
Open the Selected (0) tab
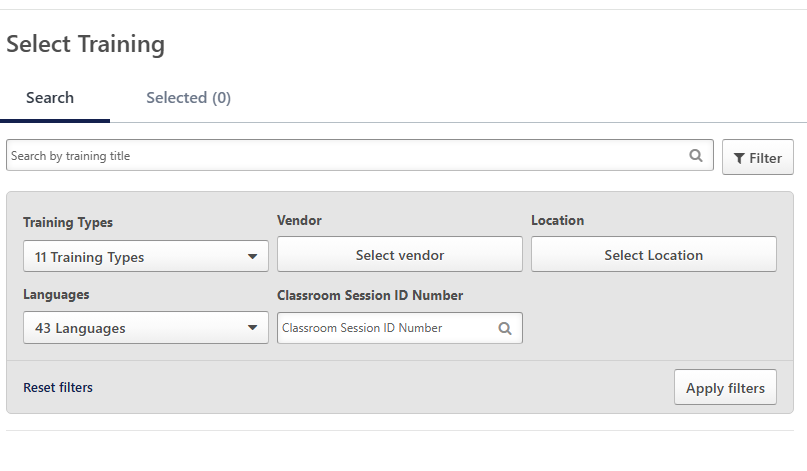188,98
